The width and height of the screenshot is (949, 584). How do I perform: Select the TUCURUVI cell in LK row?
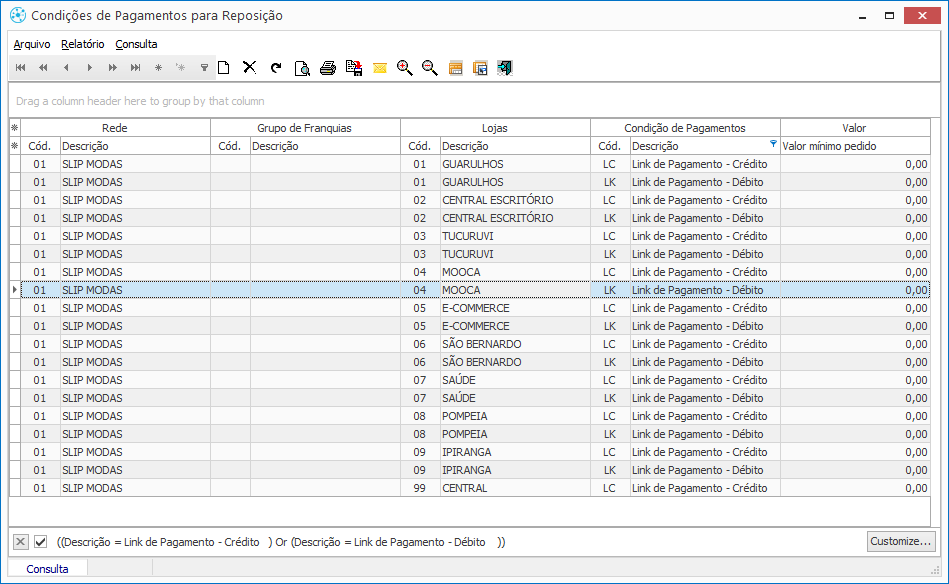(x=514, y=254)
